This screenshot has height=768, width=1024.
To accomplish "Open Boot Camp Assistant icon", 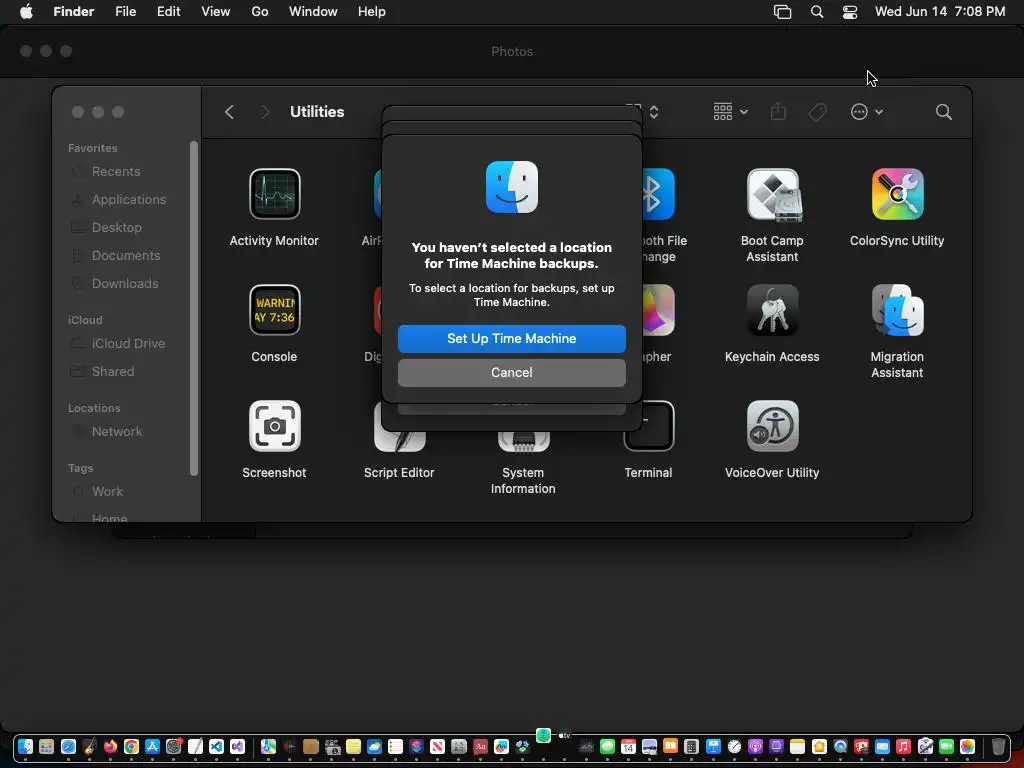I will 773,194.
